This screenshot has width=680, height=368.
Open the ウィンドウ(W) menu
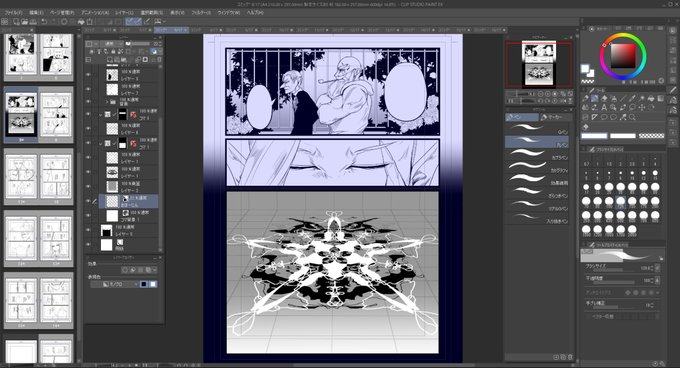229,13
